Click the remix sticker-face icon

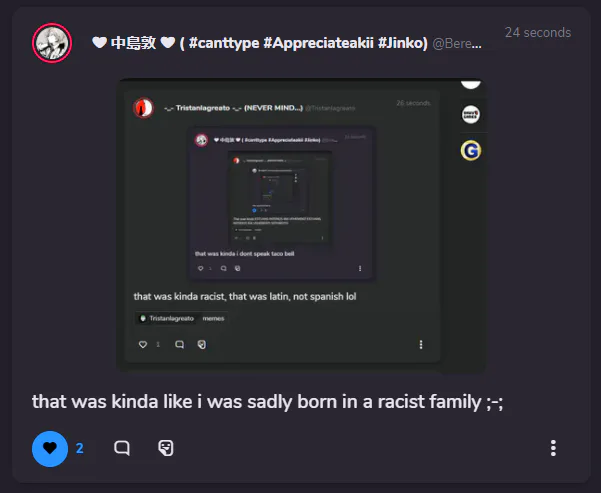click(x=166, y=448)
